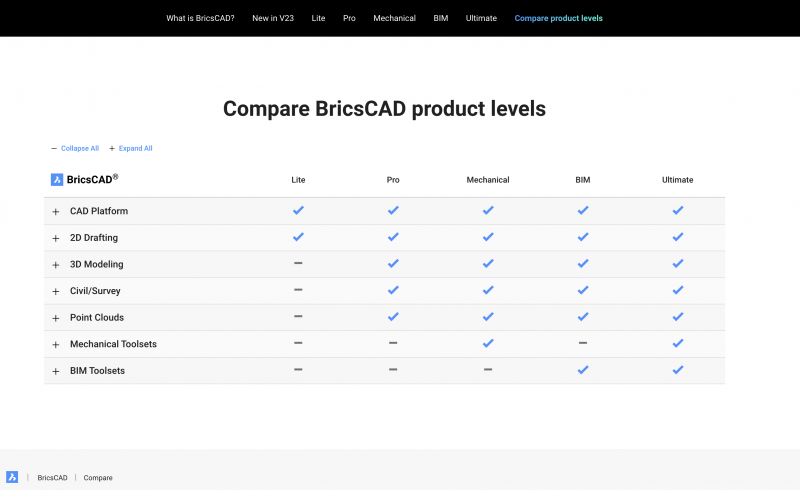Click Lite checkmark in 2D Drafting row
Screen dimensions: 800x490
298,237
